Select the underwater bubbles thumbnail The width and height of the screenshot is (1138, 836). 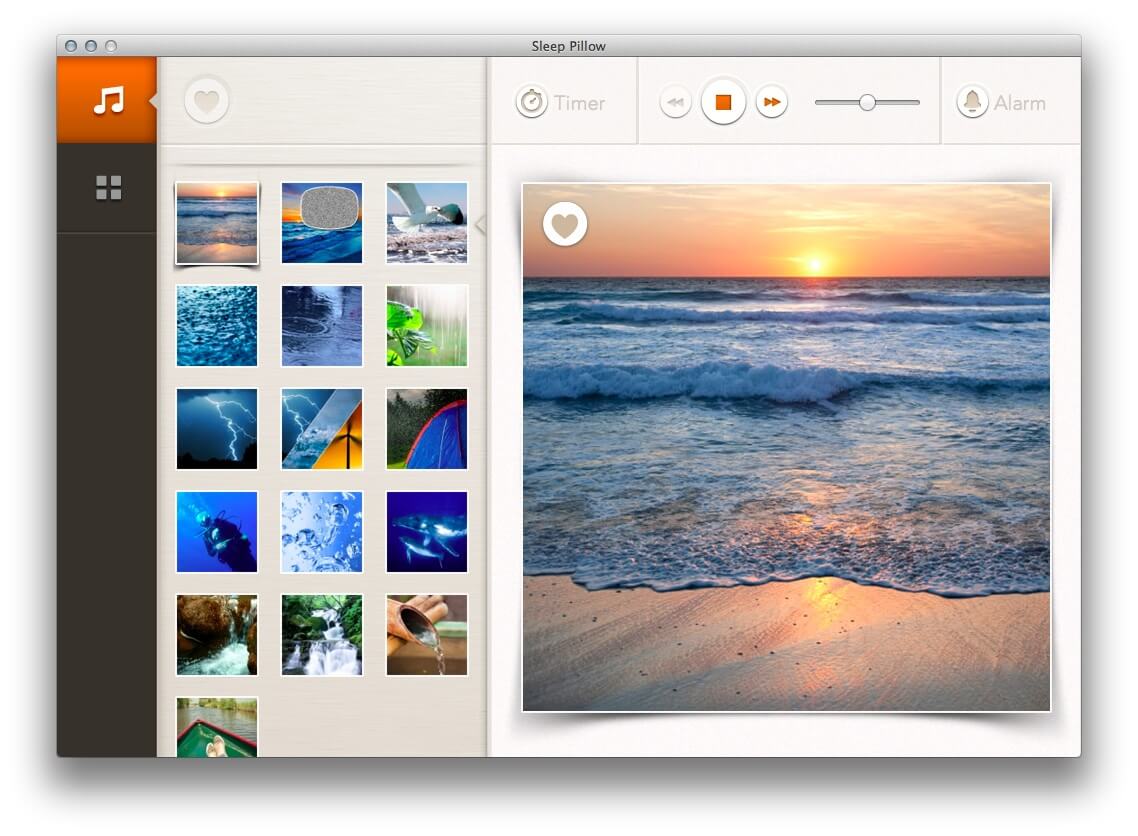coord(322,532)
